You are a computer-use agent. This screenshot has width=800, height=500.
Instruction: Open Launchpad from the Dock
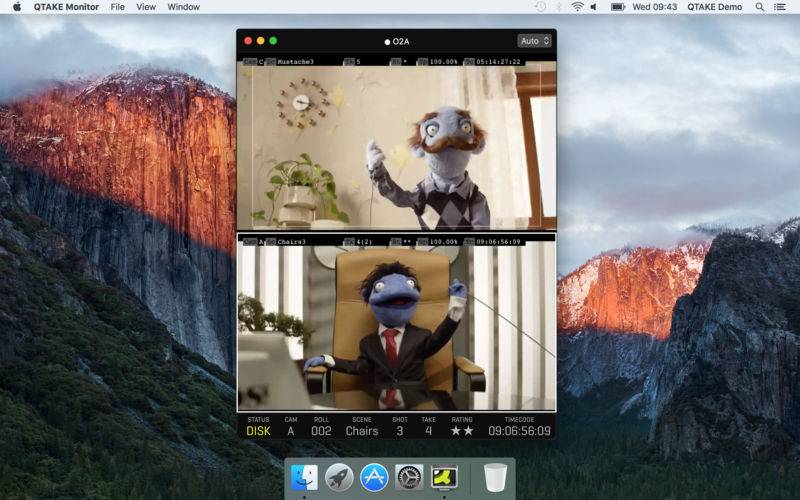click(339, 478)
